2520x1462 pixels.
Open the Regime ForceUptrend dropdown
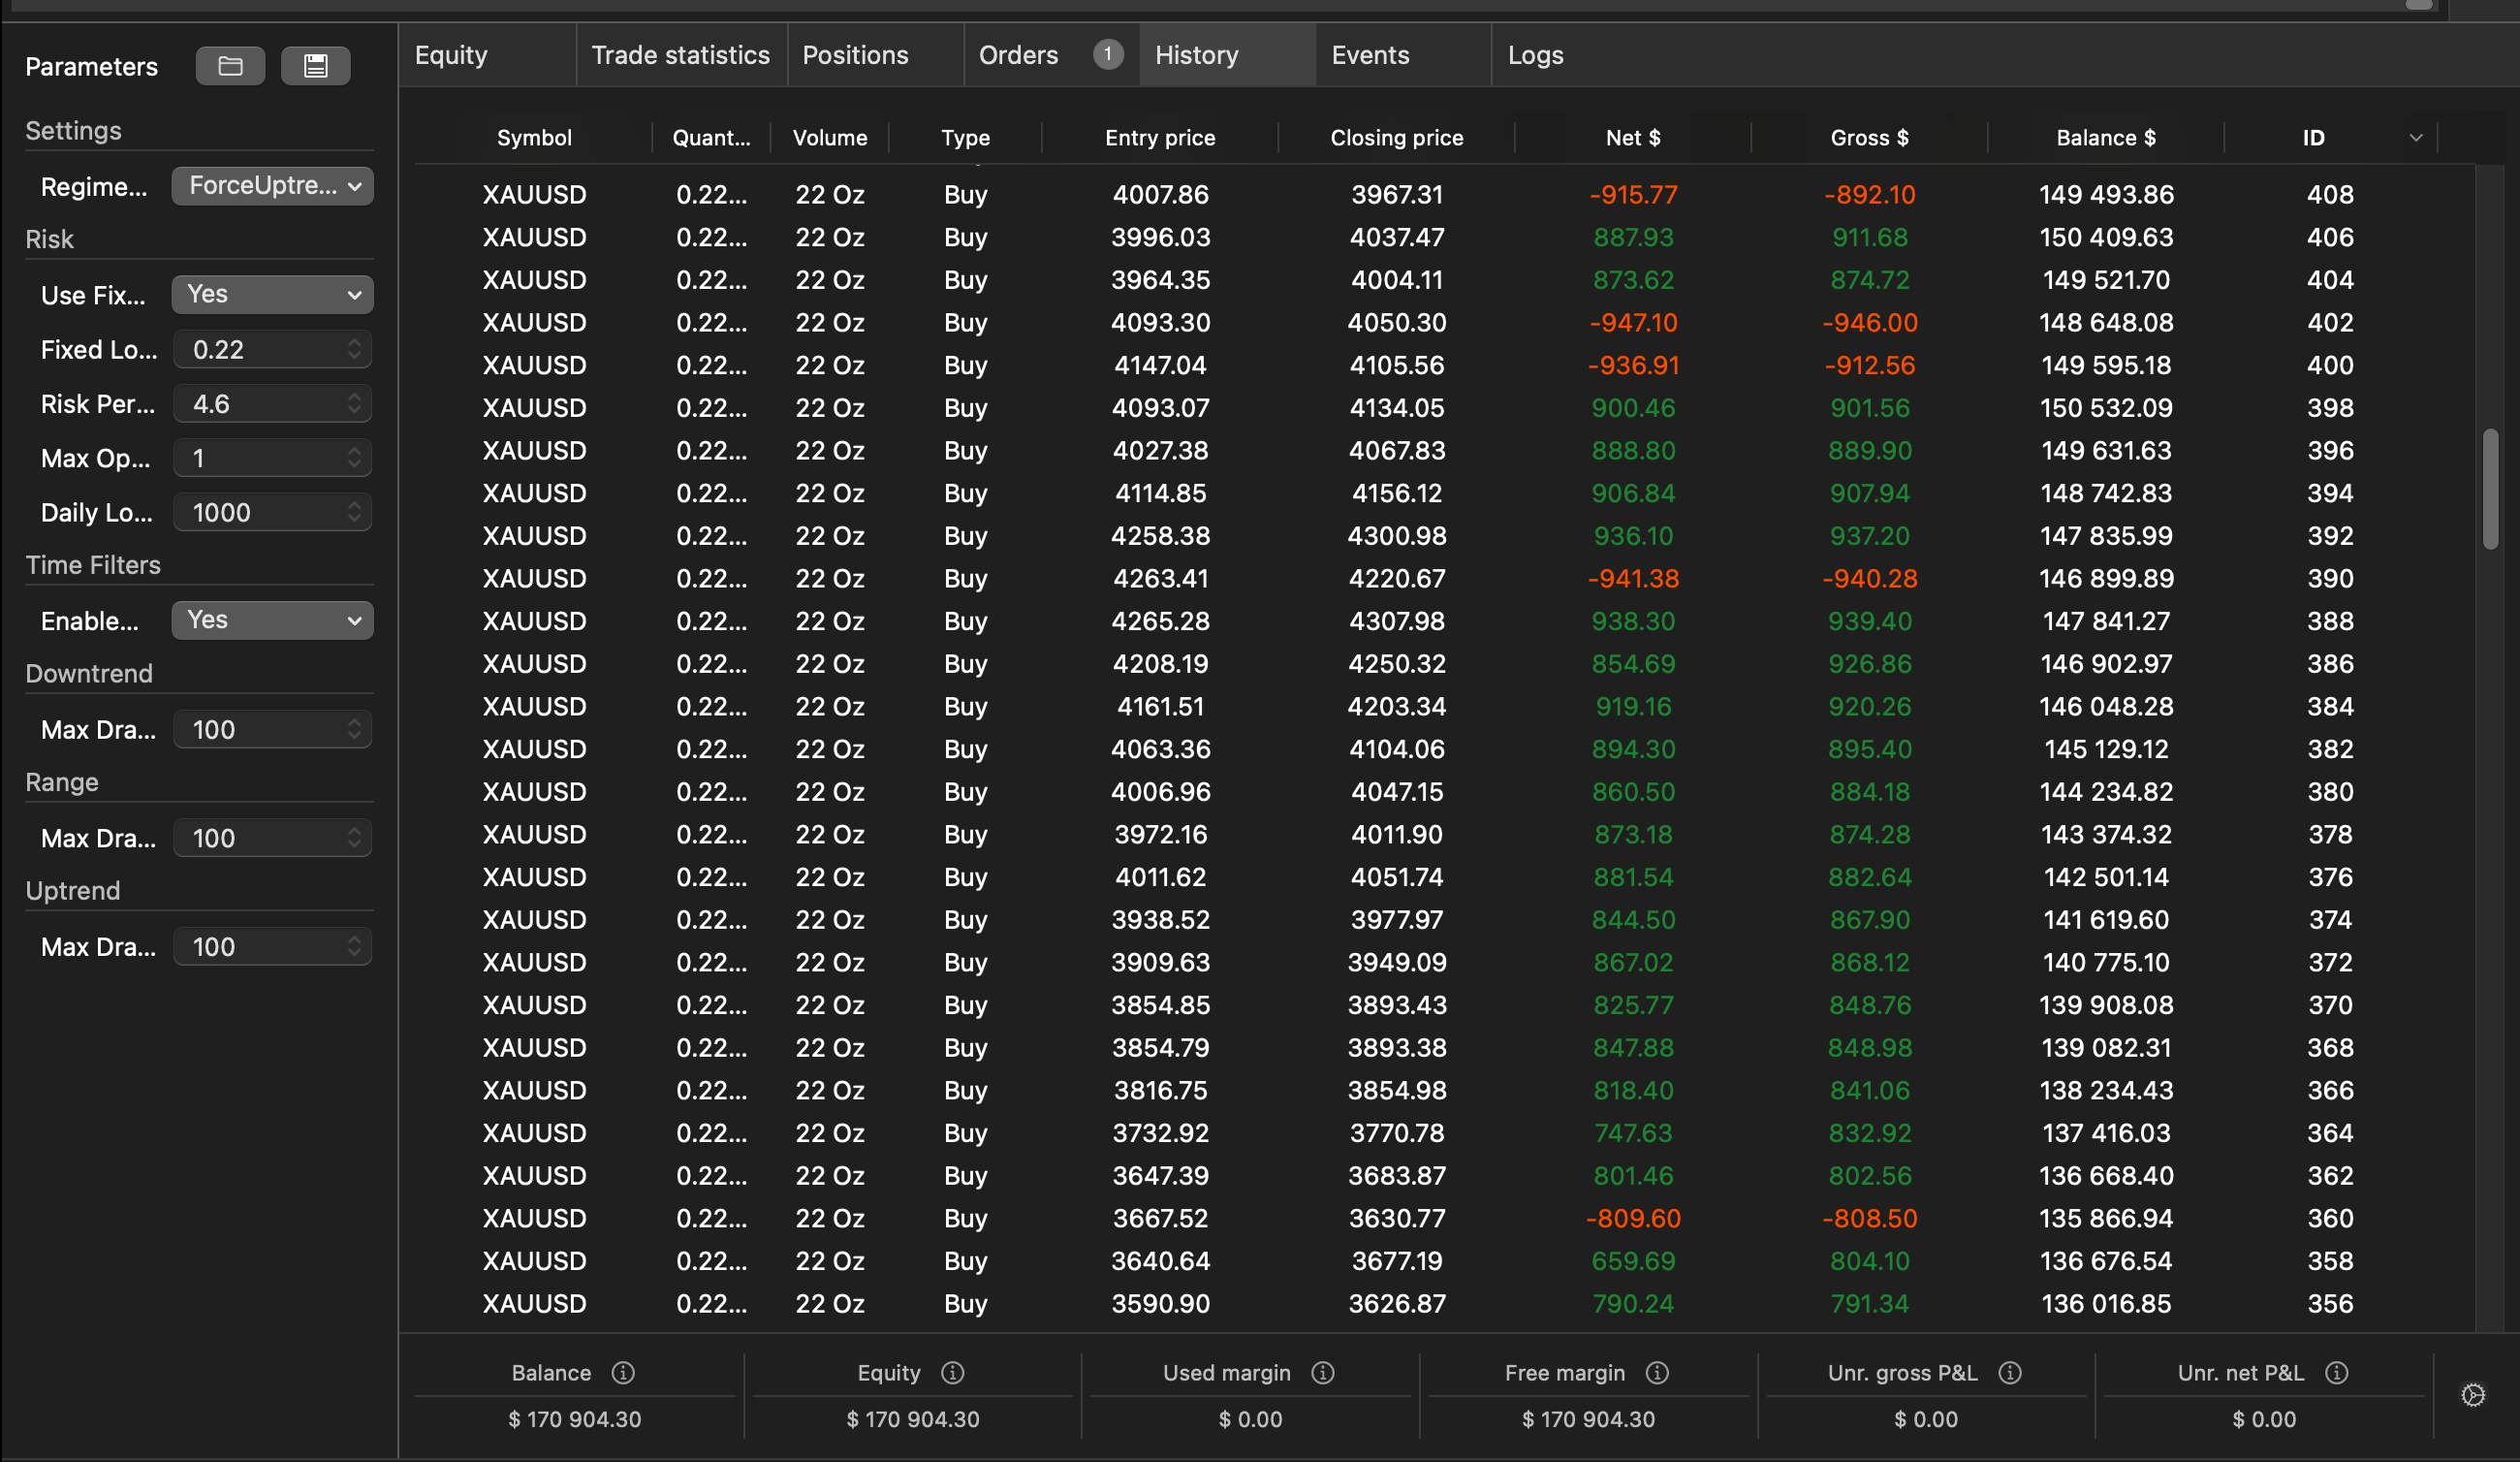click(x=272, y=186)
